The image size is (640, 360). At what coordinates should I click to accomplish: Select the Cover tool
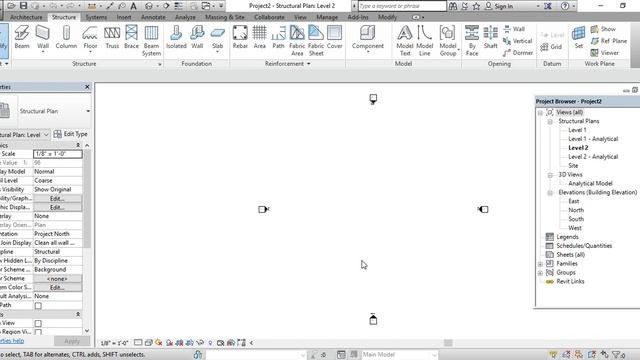(335, 38)
